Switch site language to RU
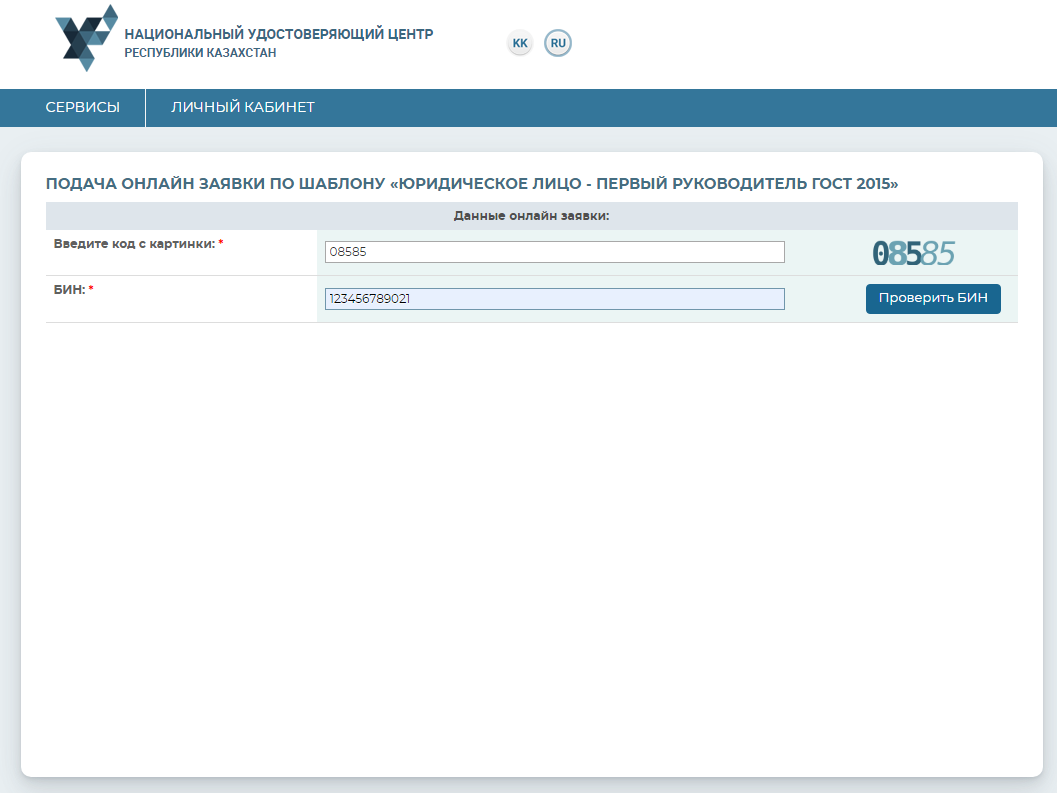This screenshot has width=1057, height=793. click(x=558, y=43)
